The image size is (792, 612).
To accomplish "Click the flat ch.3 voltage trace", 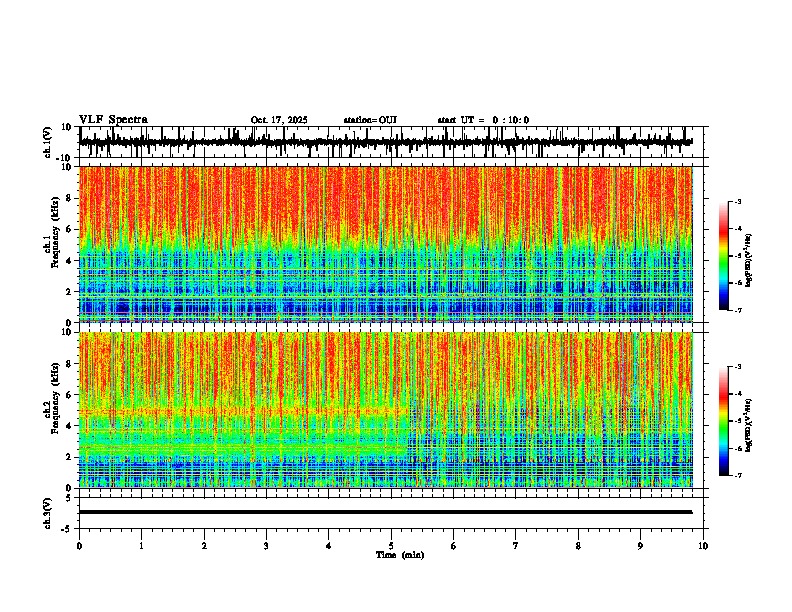I will pyautogui.click(x=386, y=512).
